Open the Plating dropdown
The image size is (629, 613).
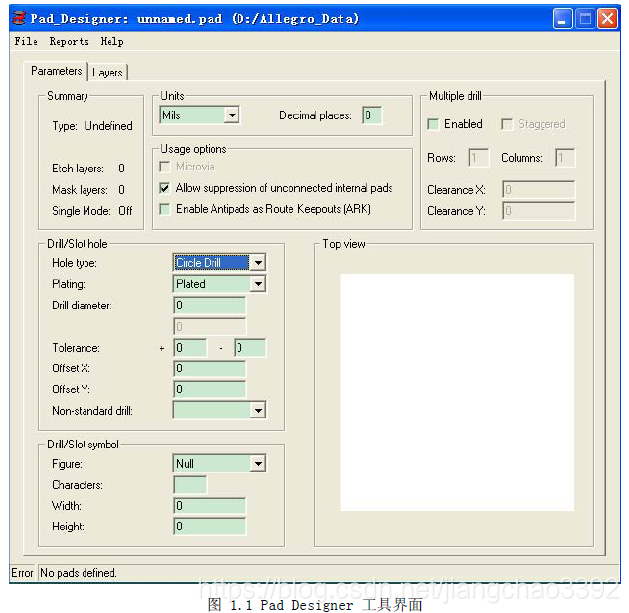click(x=258, y=284)
